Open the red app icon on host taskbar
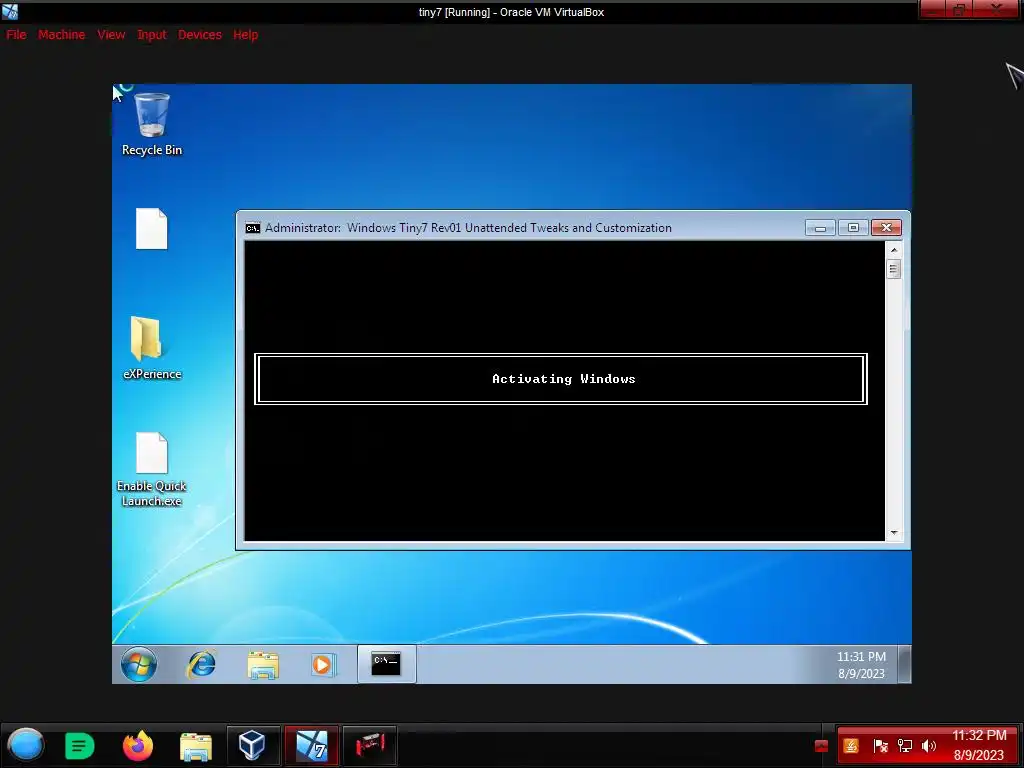Image resolution: width=1024 pixels, height=768 pixels. [x=370, y=745]
